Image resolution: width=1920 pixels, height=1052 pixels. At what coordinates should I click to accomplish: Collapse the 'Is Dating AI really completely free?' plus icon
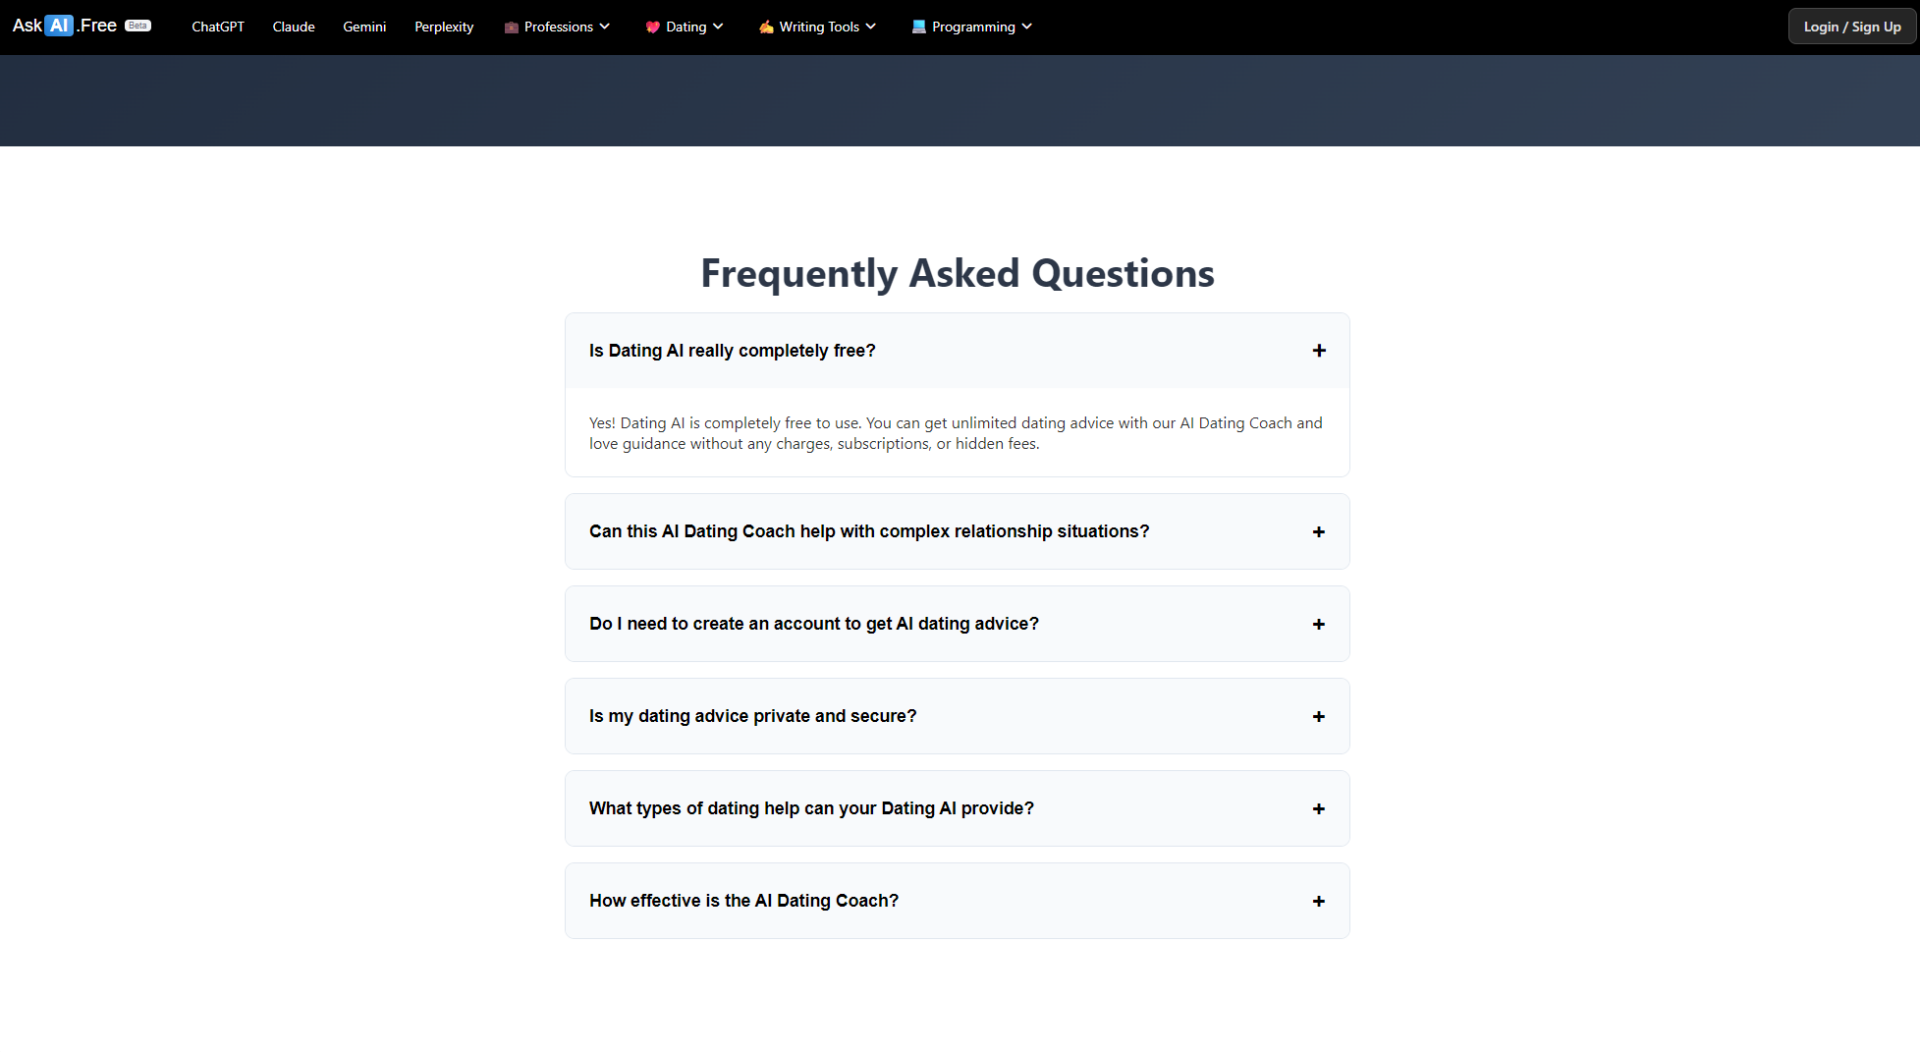coord(1319,351)
